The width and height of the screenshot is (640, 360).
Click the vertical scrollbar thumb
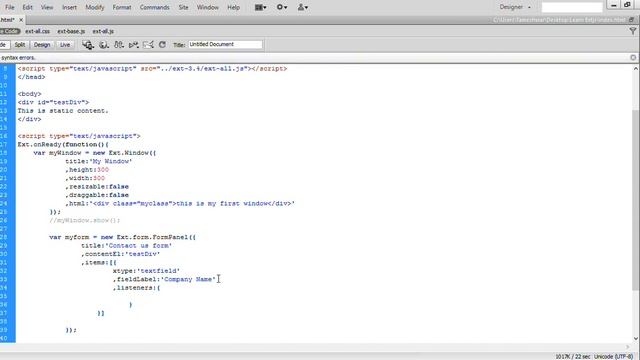point(636,200)
